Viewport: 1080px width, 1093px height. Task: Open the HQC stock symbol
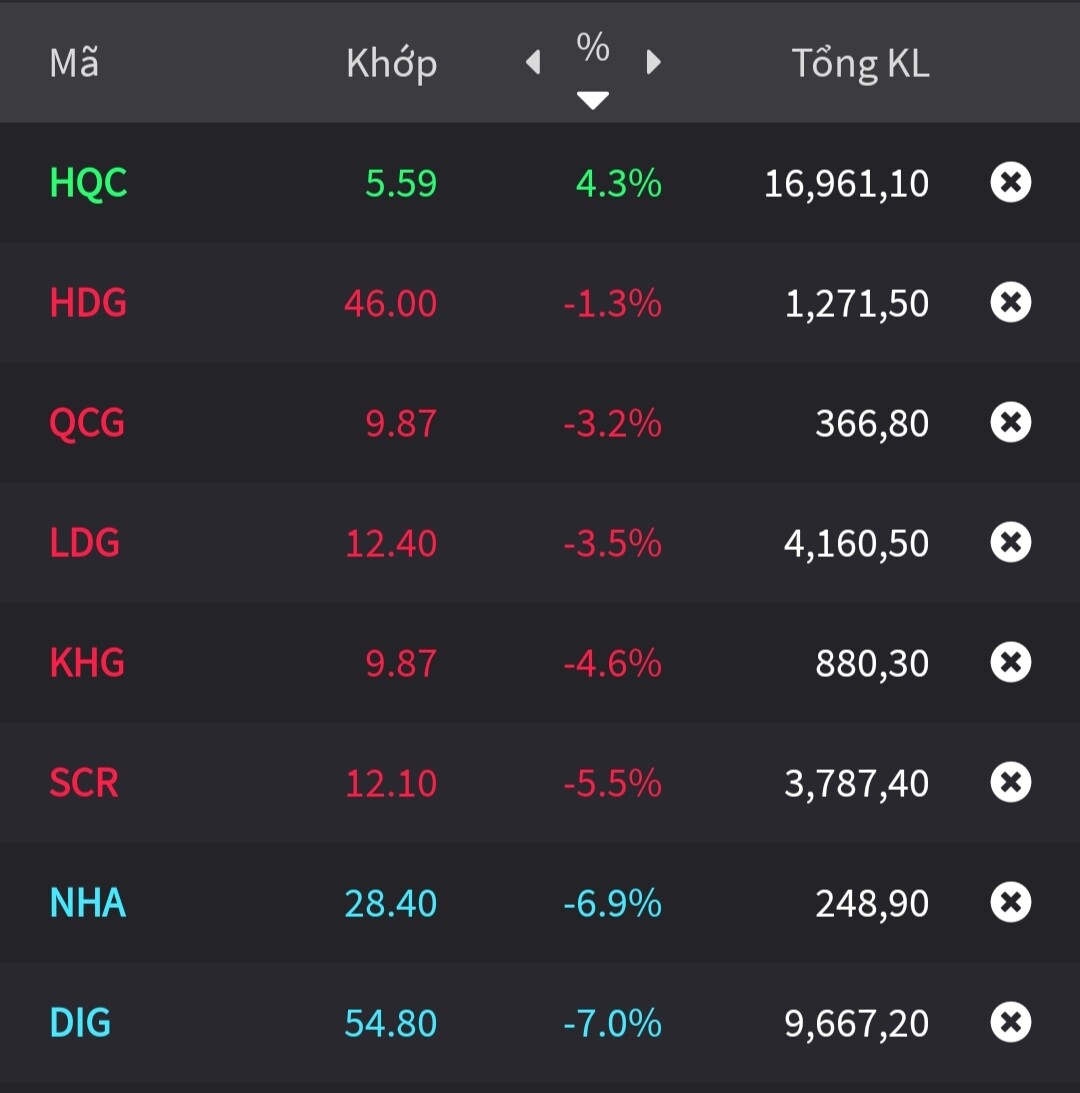(x=88, y=183)
